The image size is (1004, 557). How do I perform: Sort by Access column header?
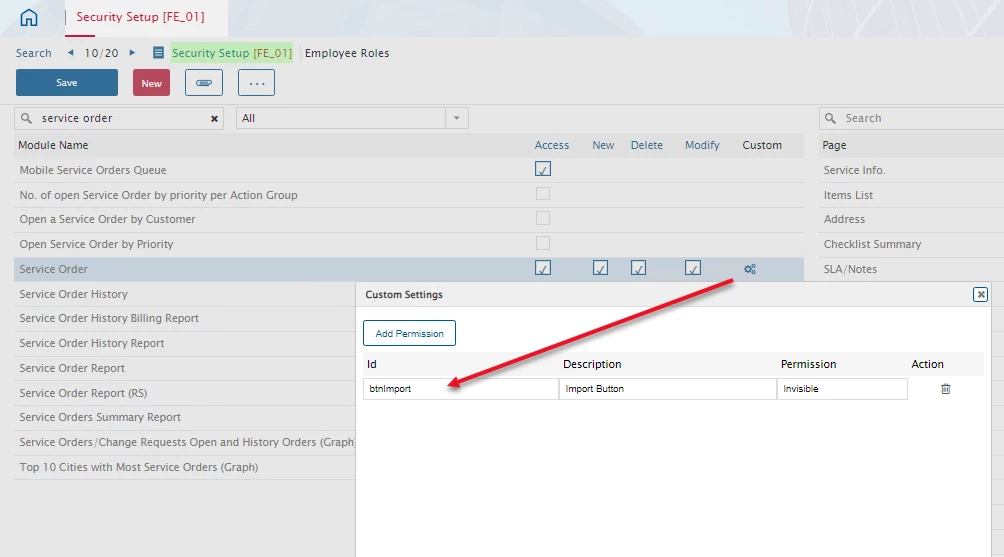coord(552,145)
